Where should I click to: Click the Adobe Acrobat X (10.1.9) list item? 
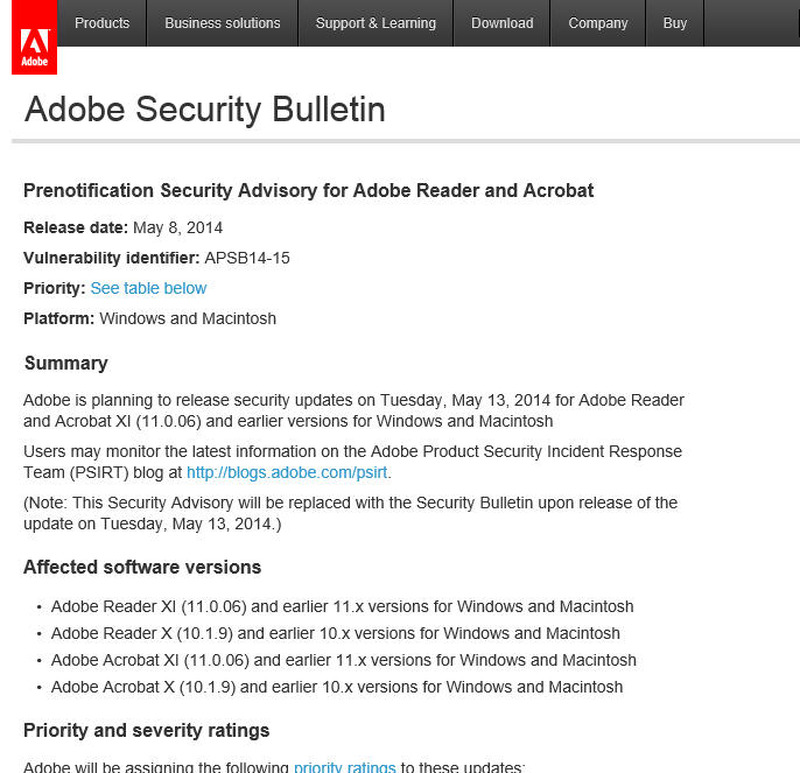337,687
